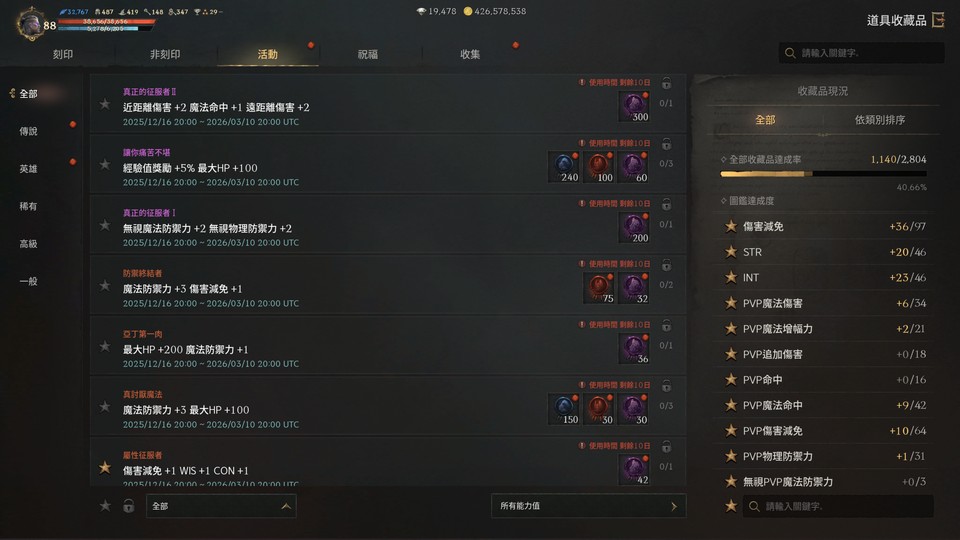Click the purple 200 item icon

[634, 228]
